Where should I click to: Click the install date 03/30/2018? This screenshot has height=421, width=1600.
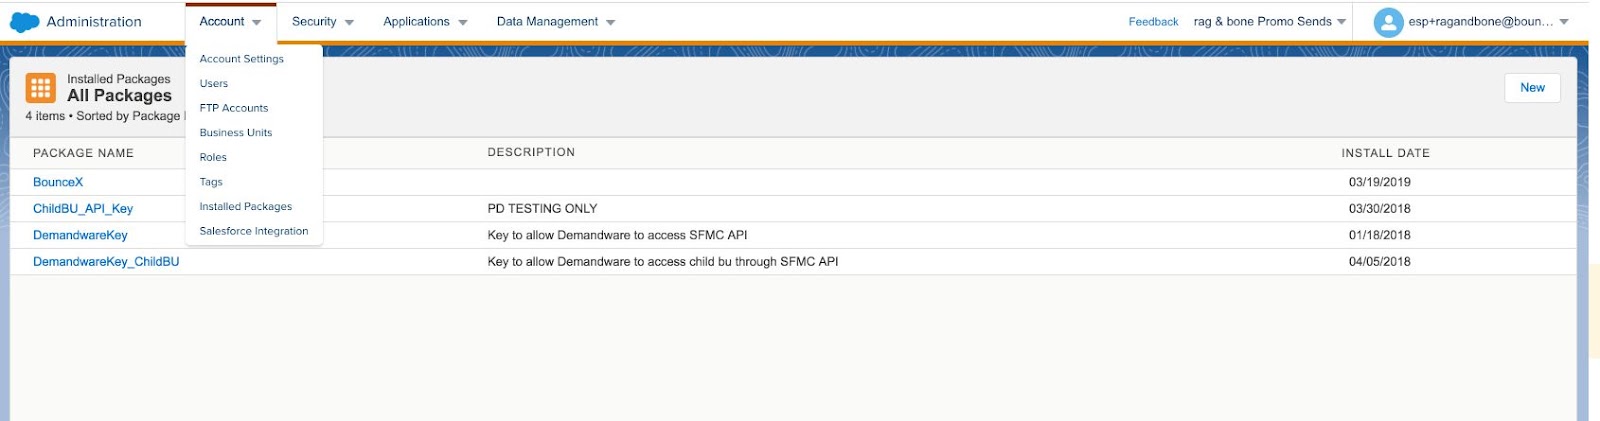coord(1379,209)
